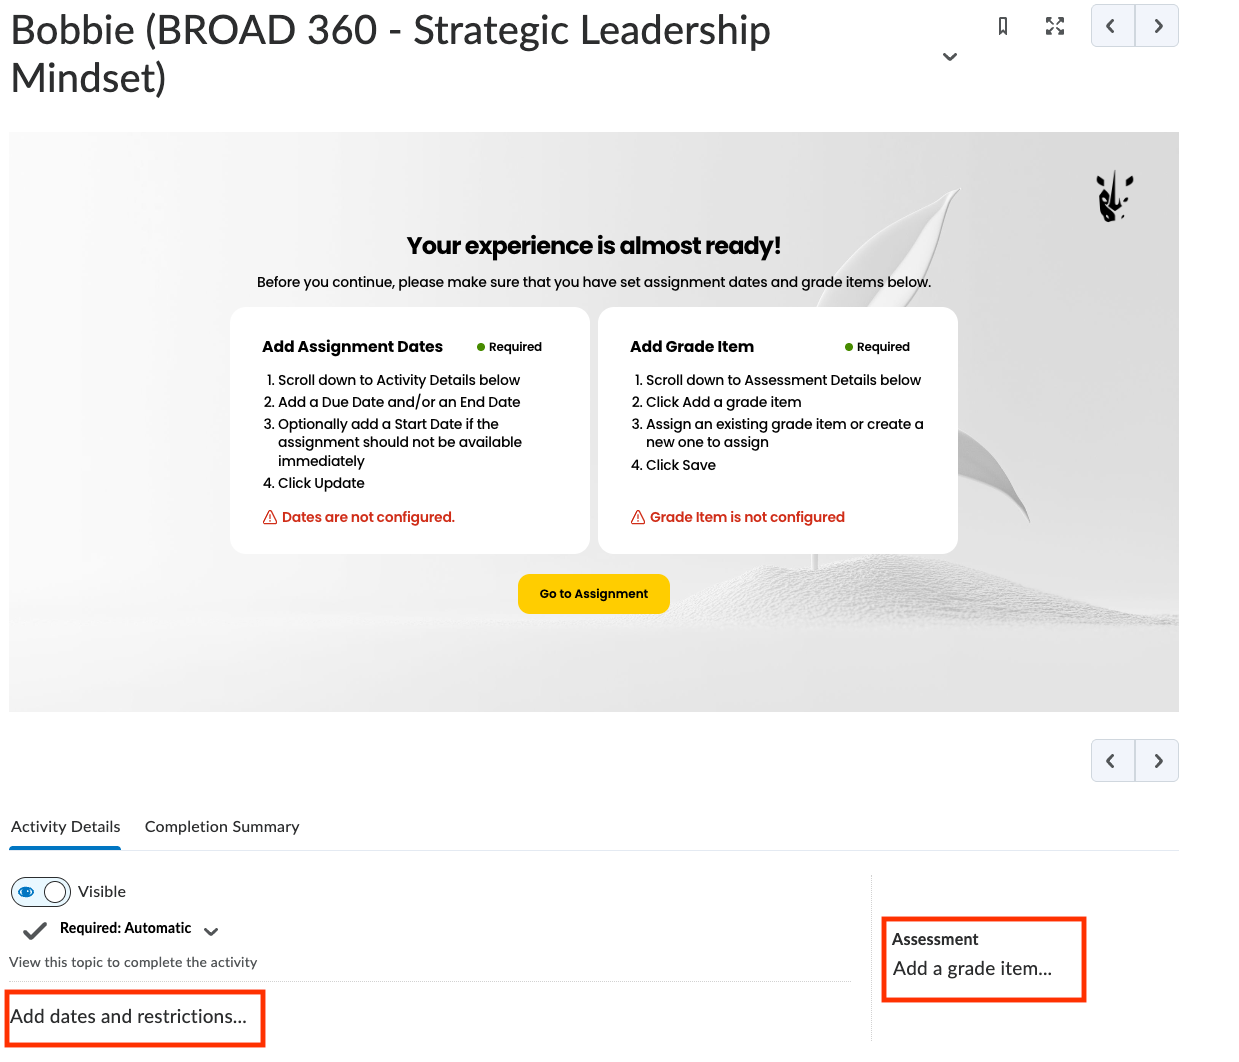Open the title dropdown chevron beside Bobbie heading
This screenshot has height=1062, width=1239.
[950, 57]
